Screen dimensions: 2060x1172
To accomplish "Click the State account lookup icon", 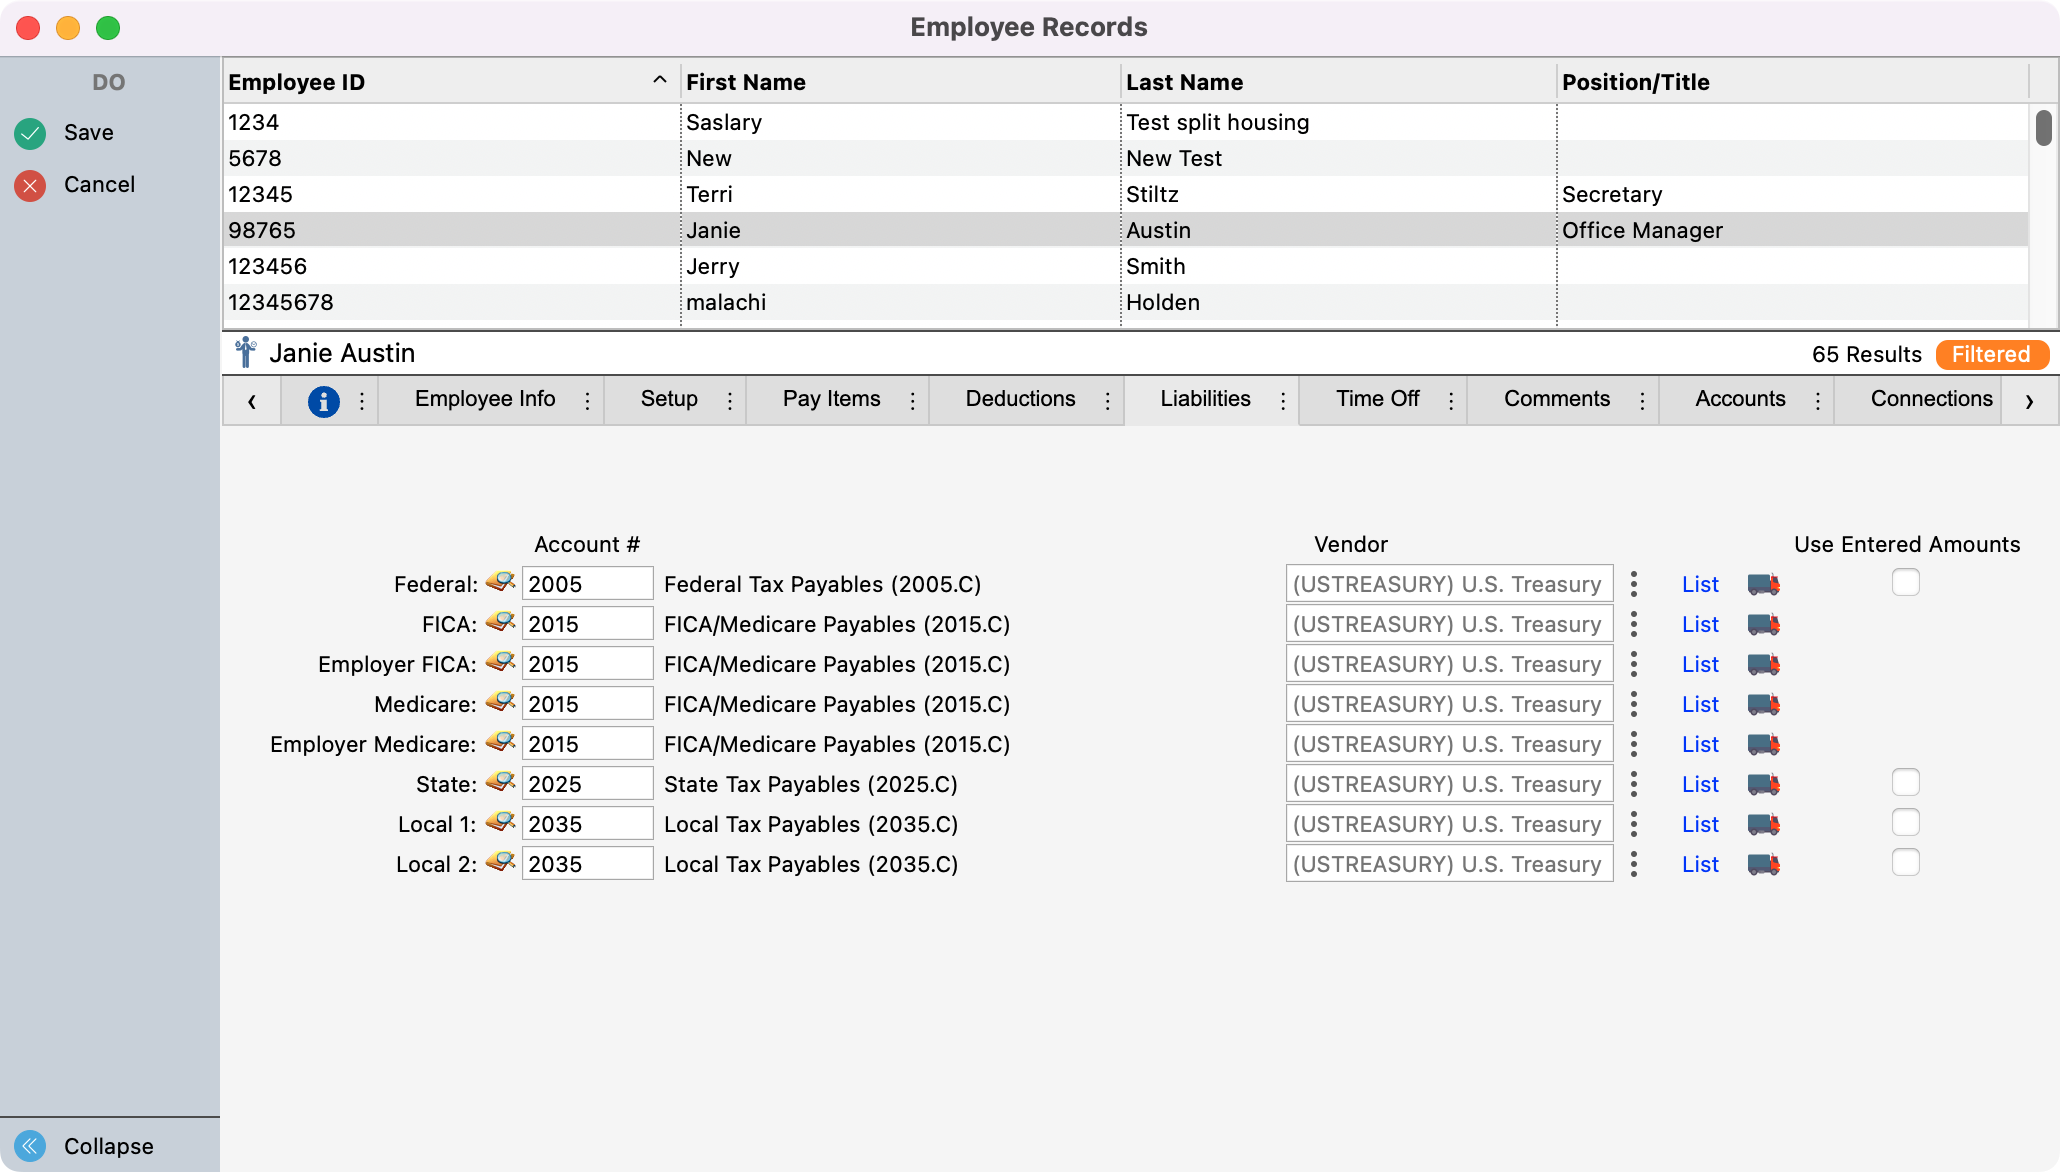I will 500,782.
